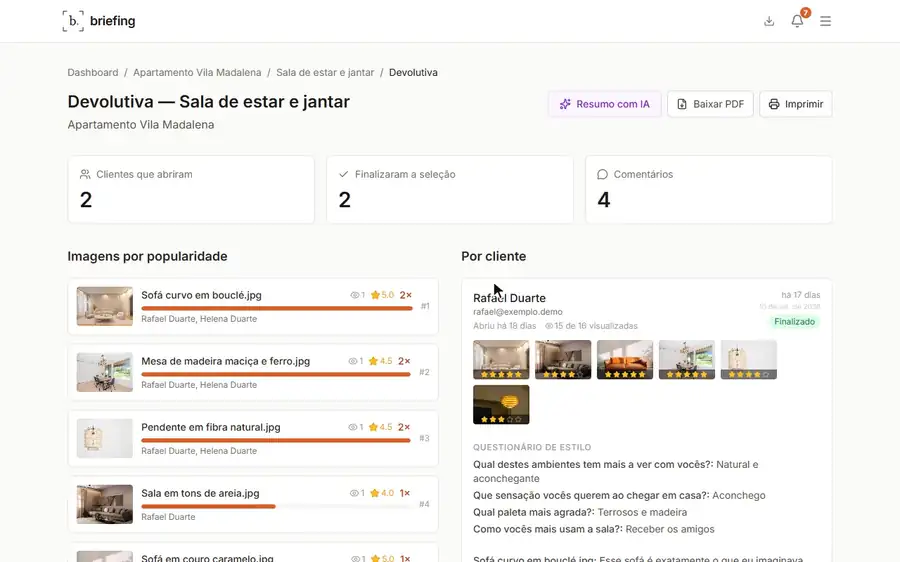Viewport: 900px width, 562px height.
Task: Click the Devolutiva current breadcrumb
Action: [x=413, y=72]
